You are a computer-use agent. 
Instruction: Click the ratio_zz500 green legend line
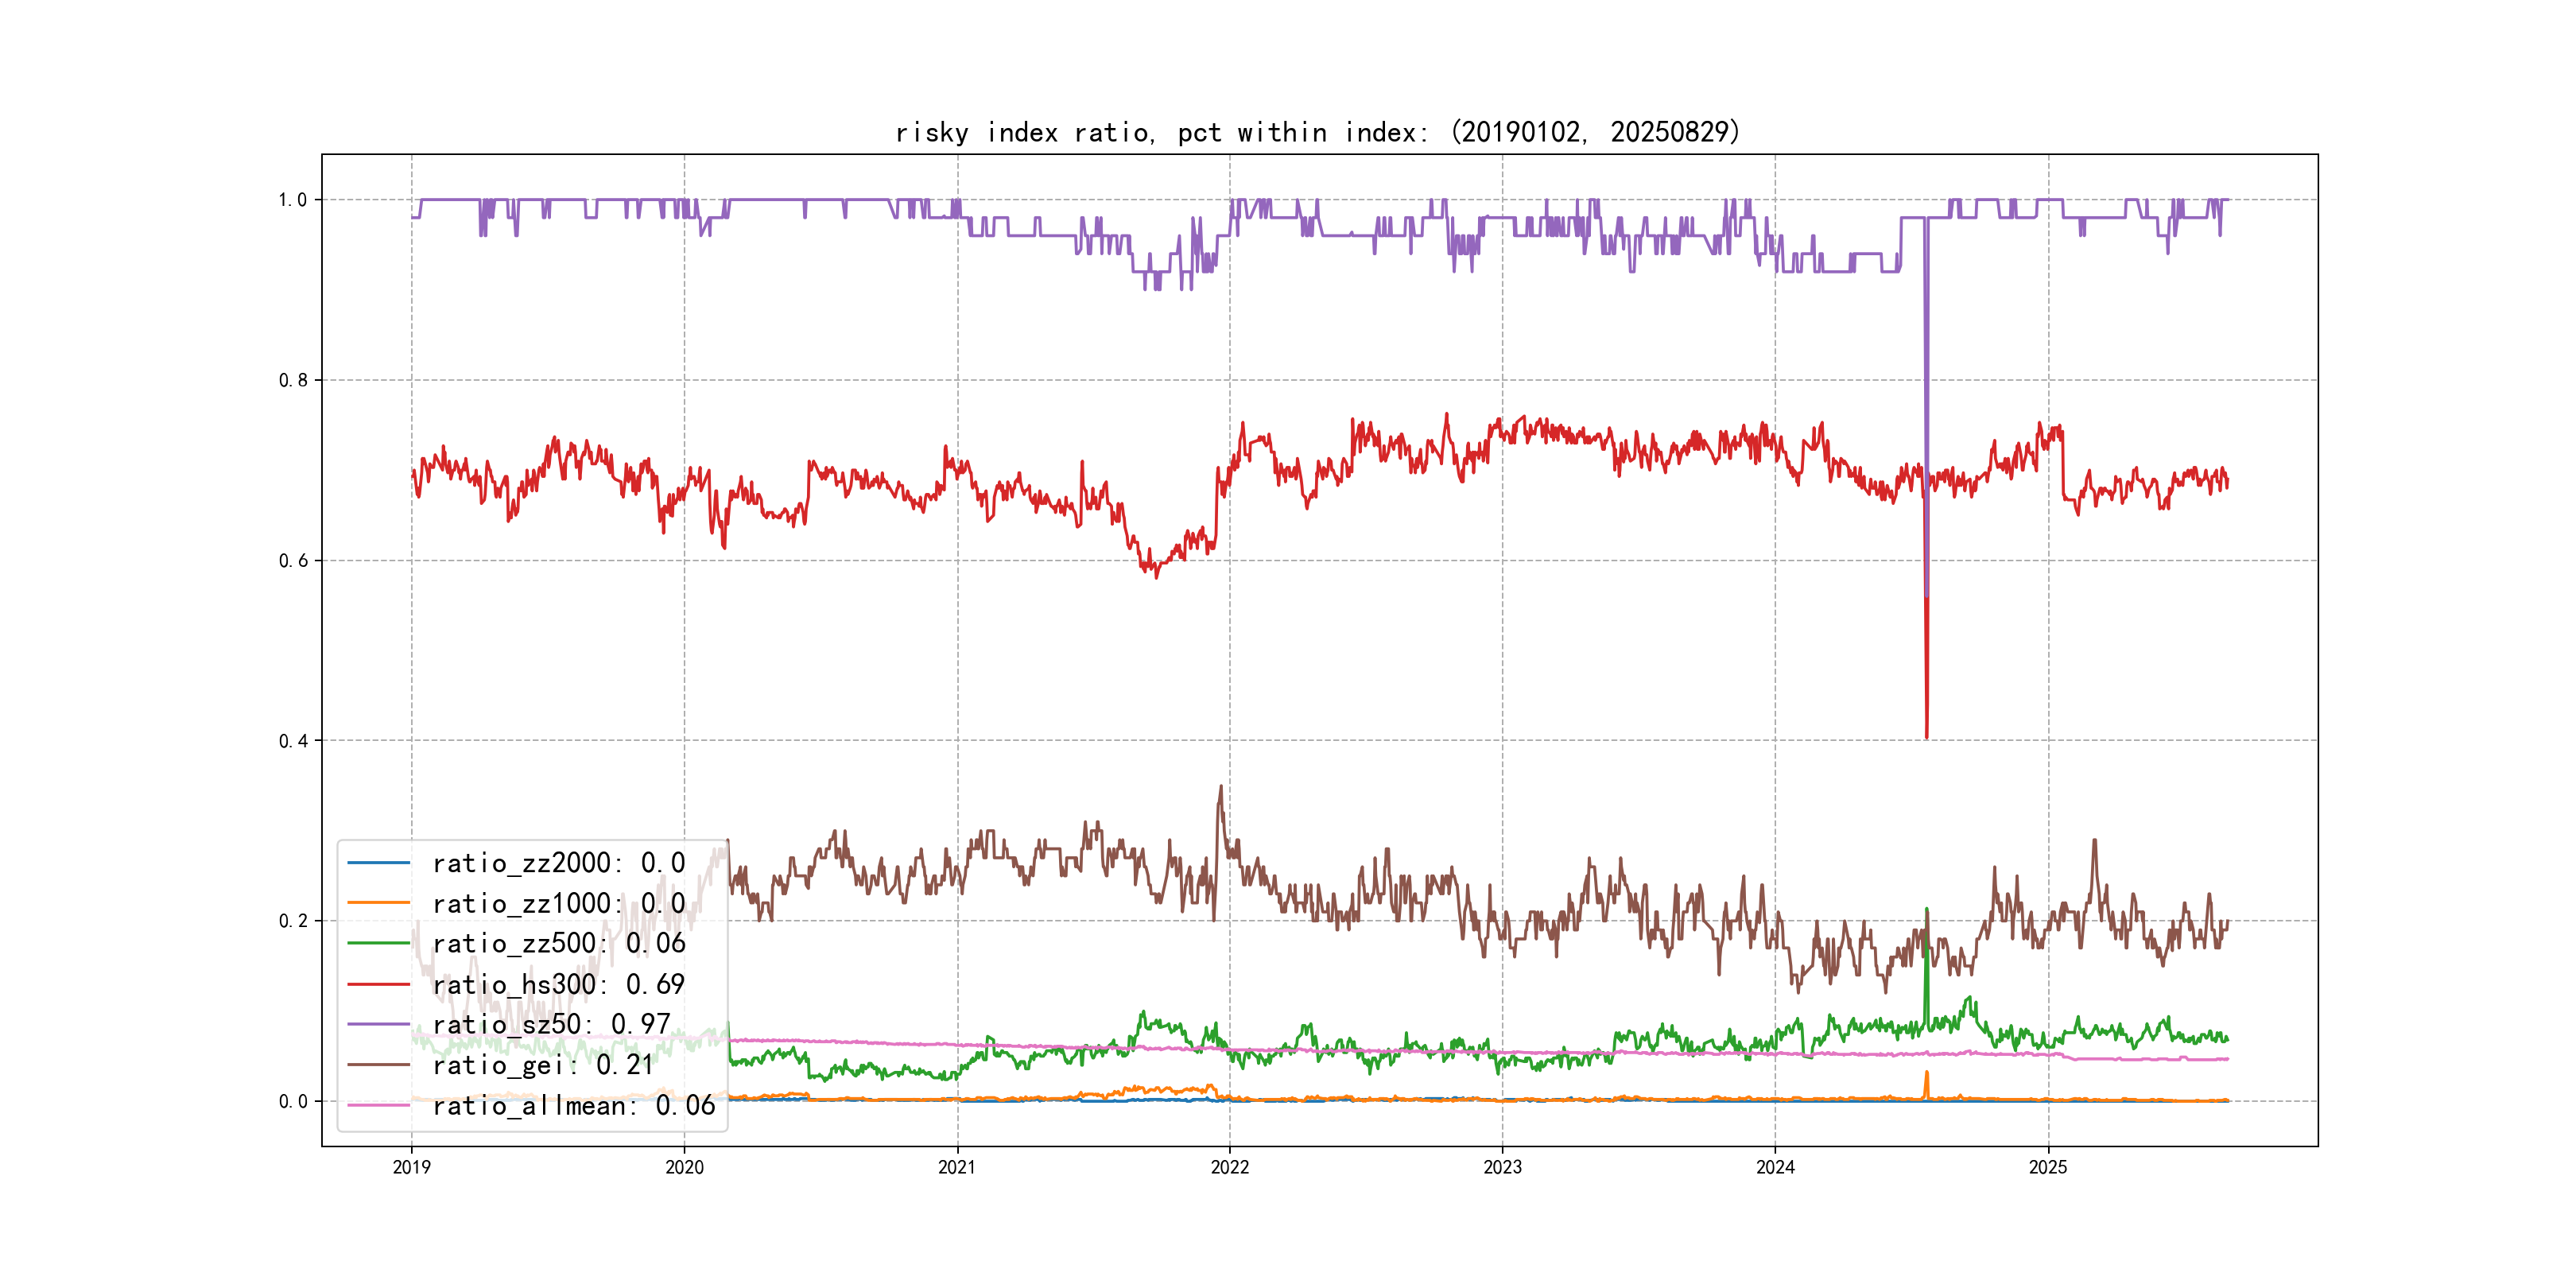pos(378,943)
